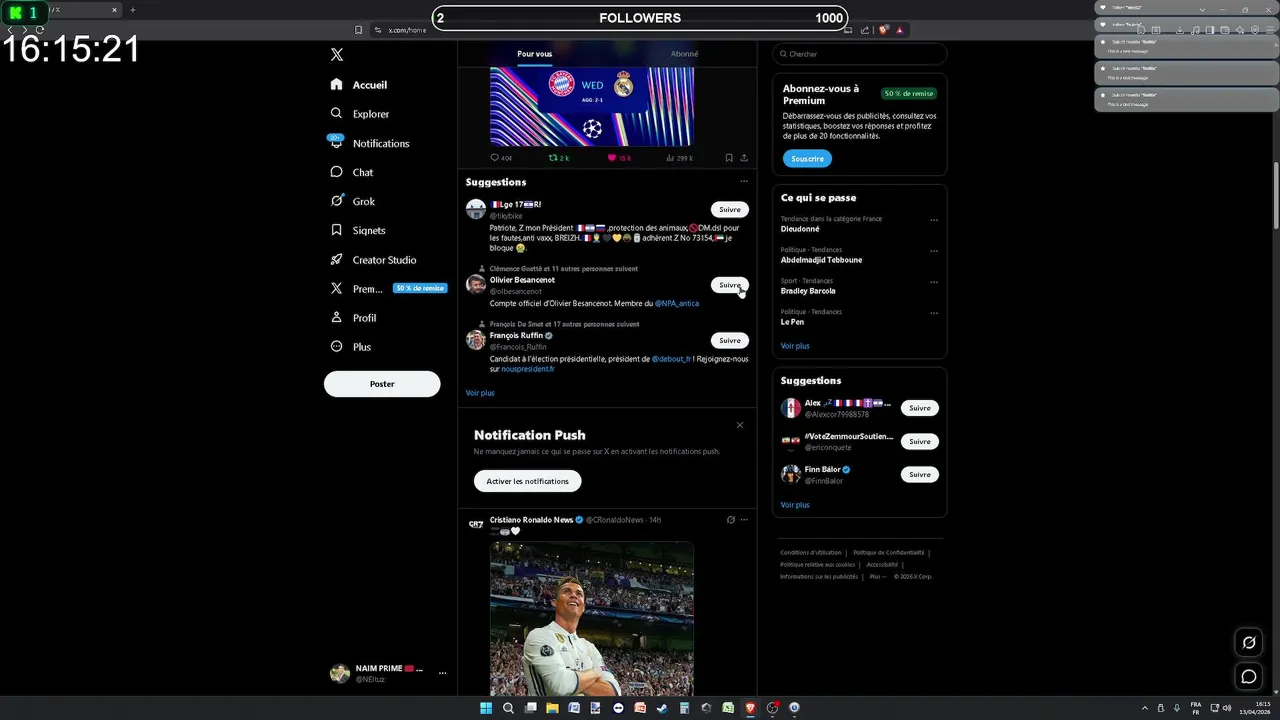
Task: Follow Alex @Alexcor79988578
Action: tap(919, 408)
